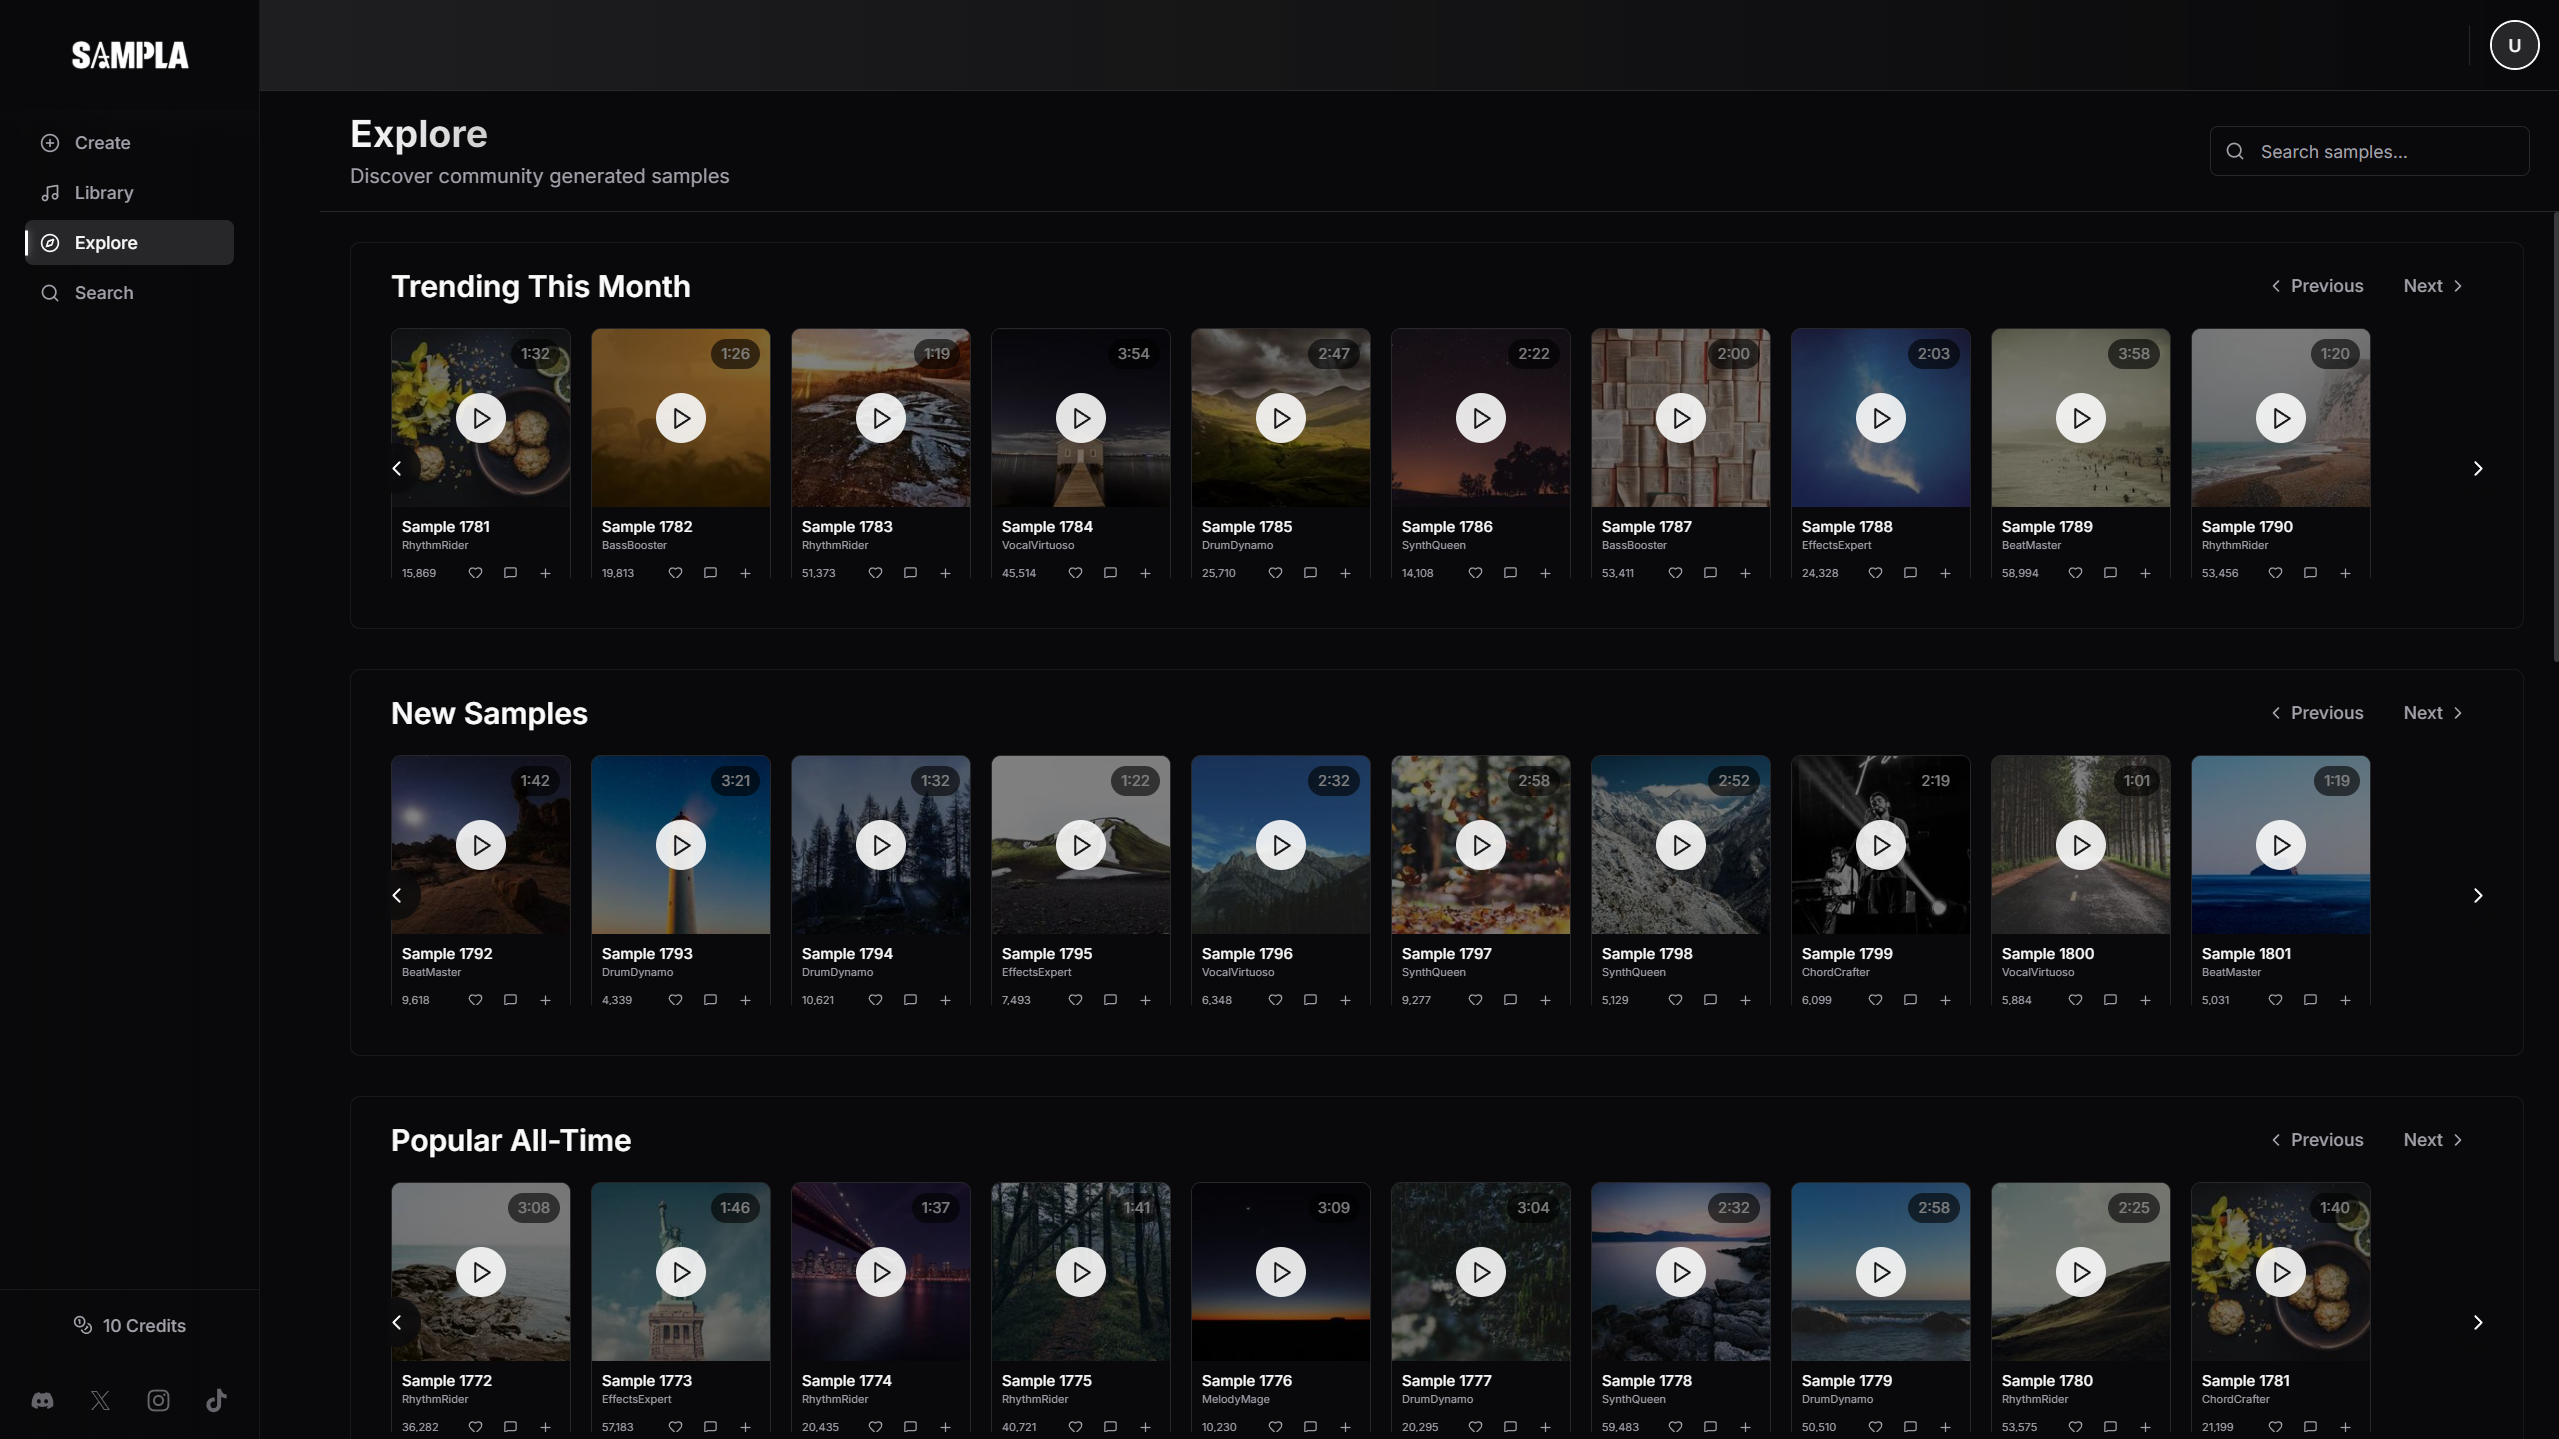Click the Explore compass icon in sidebar
Screen dimensions: 2559x1439
(49, 242)
